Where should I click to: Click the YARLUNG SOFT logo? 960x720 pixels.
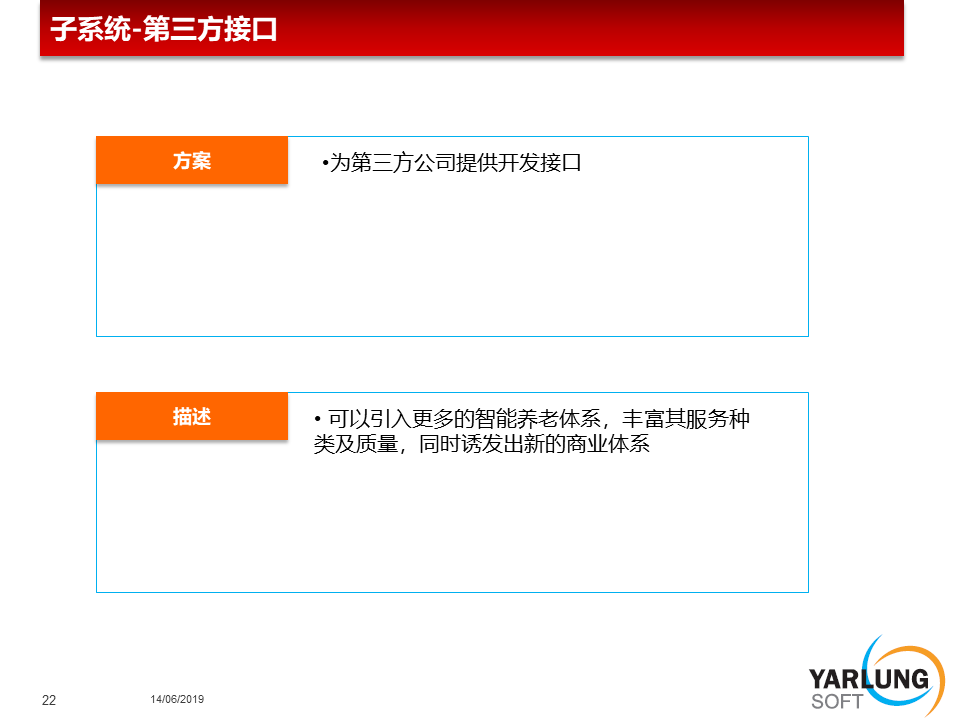coord(876,677)
